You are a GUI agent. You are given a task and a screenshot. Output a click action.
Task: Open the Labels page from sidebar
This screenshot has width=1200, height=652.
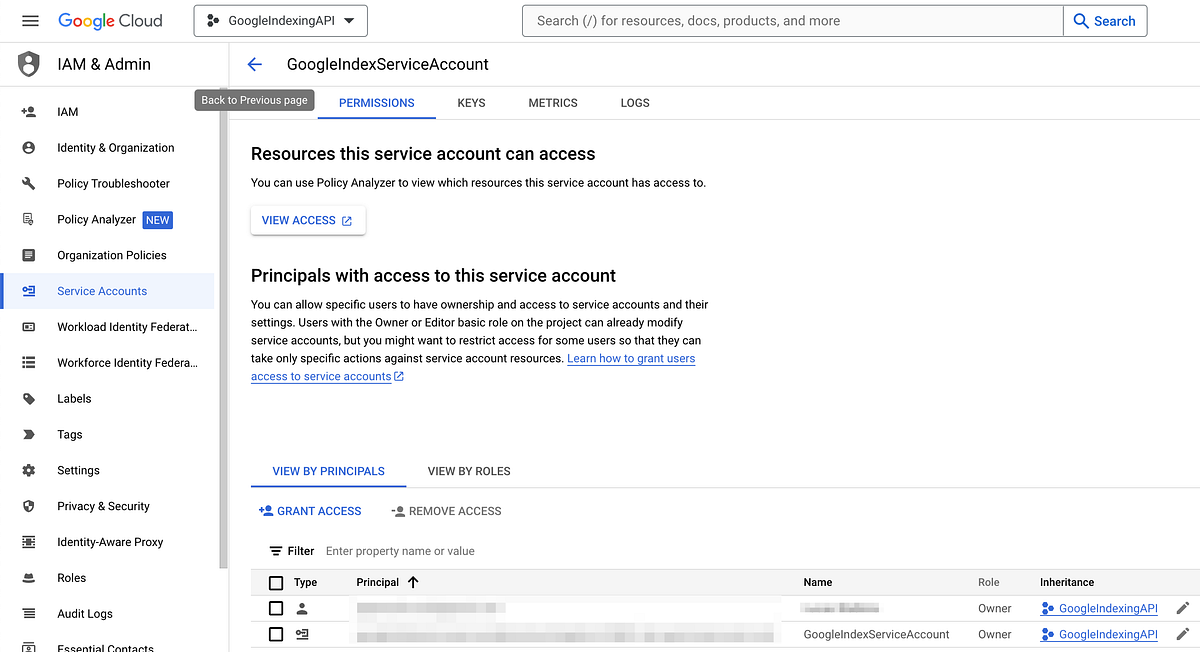(74, 398)
